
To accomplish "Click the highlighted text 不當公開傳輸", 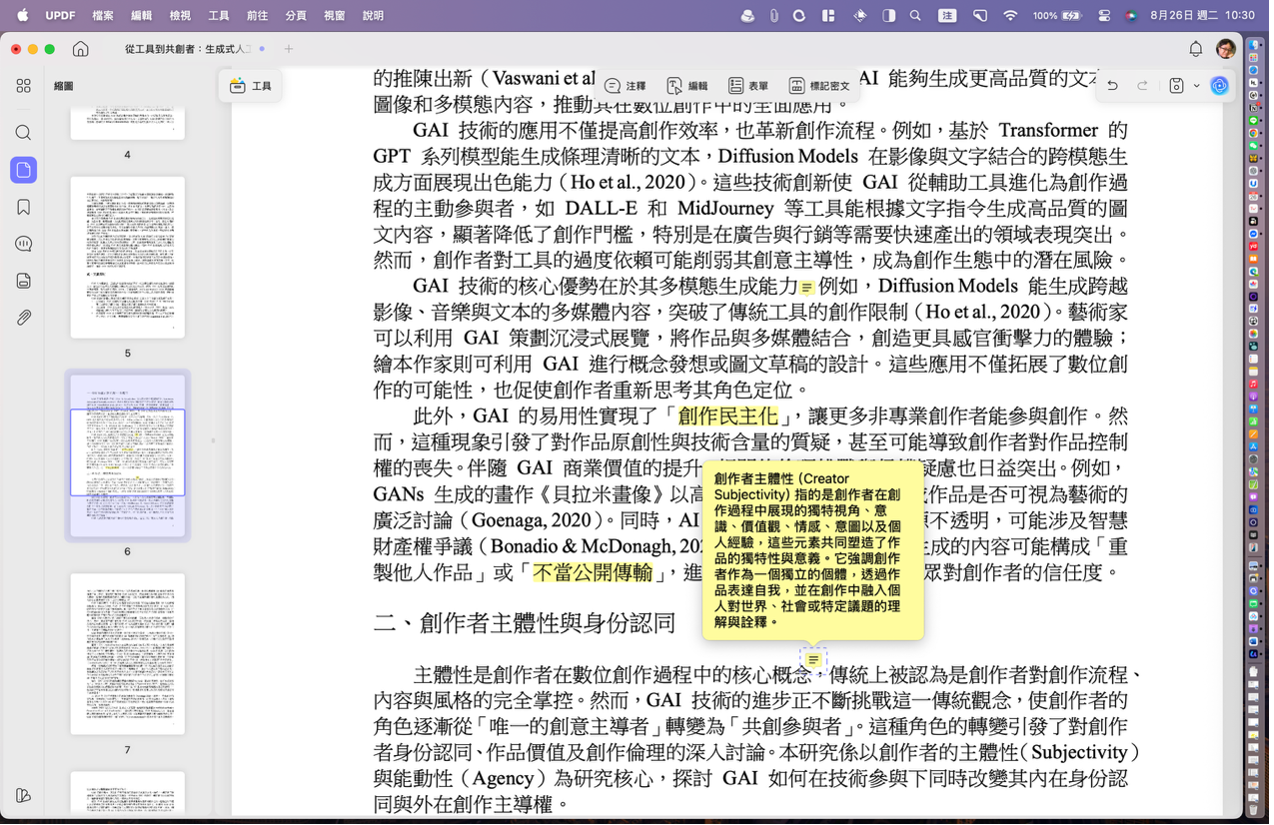I will pyautogui.click(x=593, y=572).
